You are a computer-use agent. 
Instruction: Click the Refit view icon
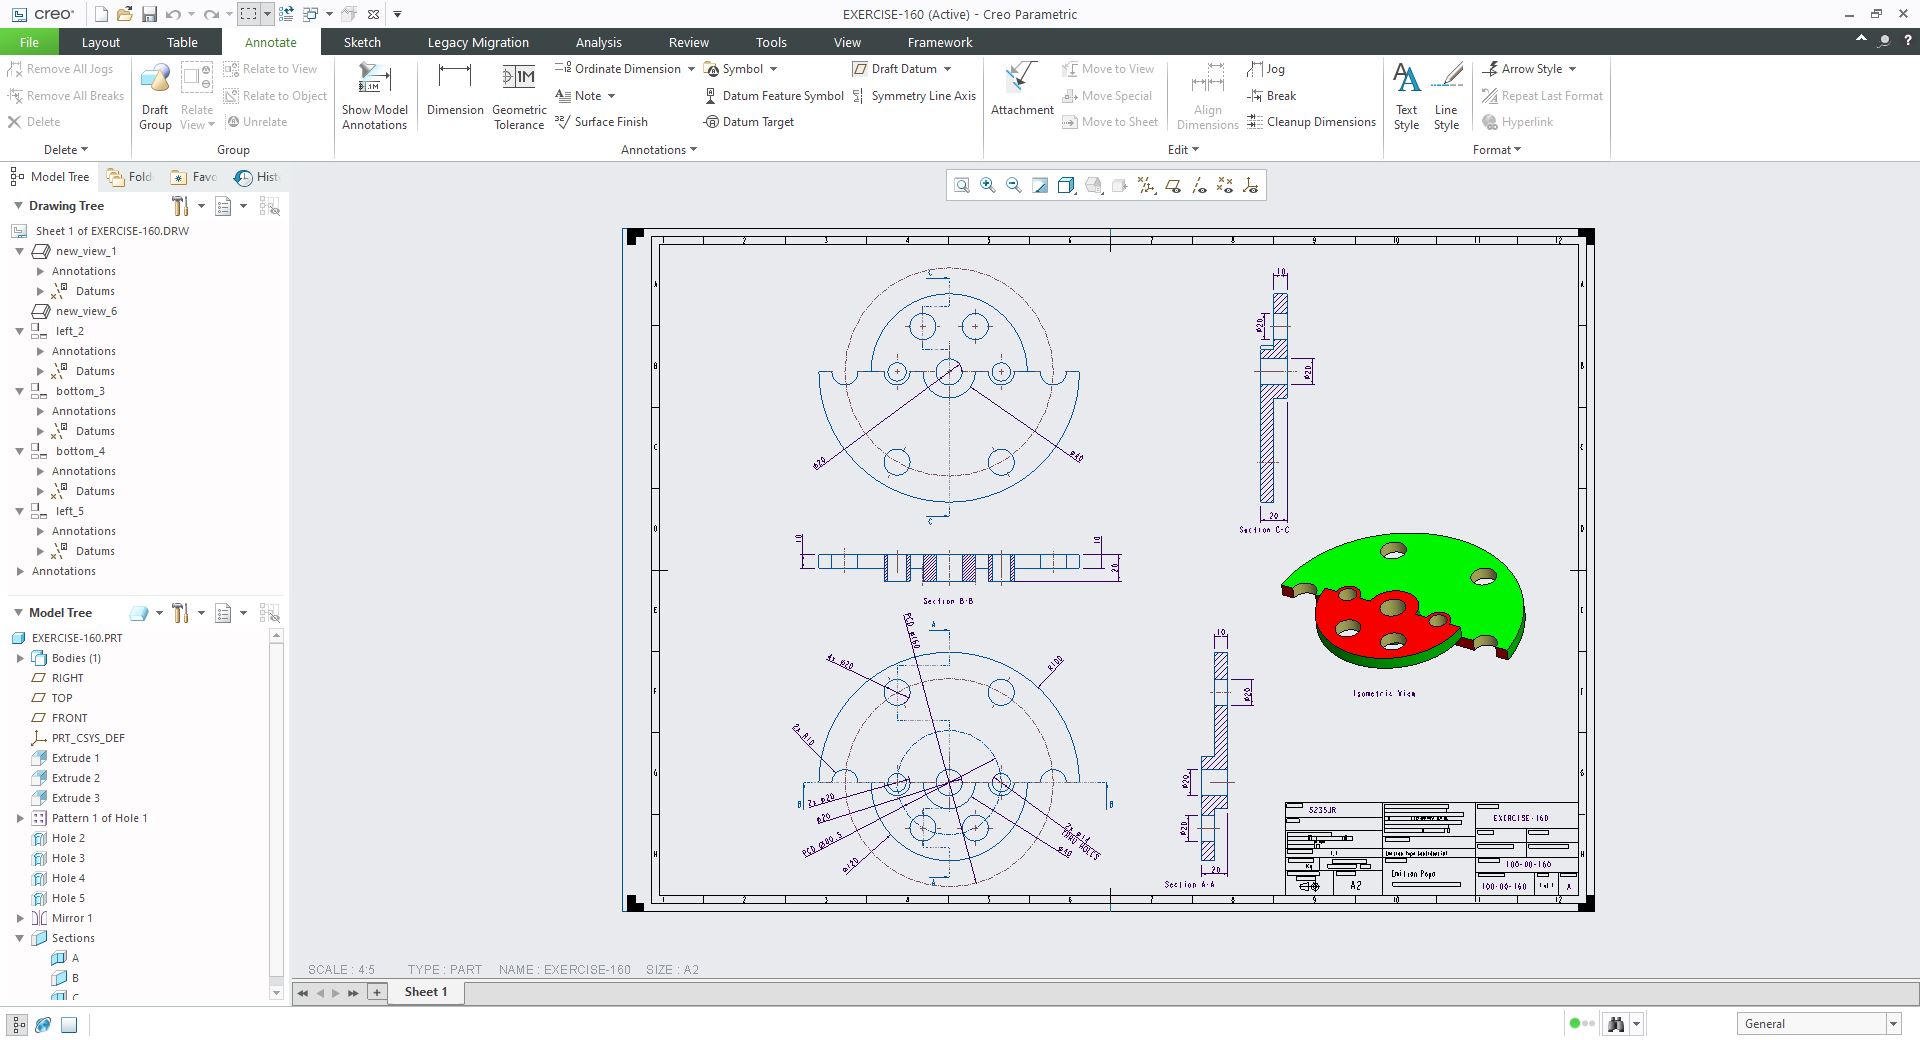[961, 186]
